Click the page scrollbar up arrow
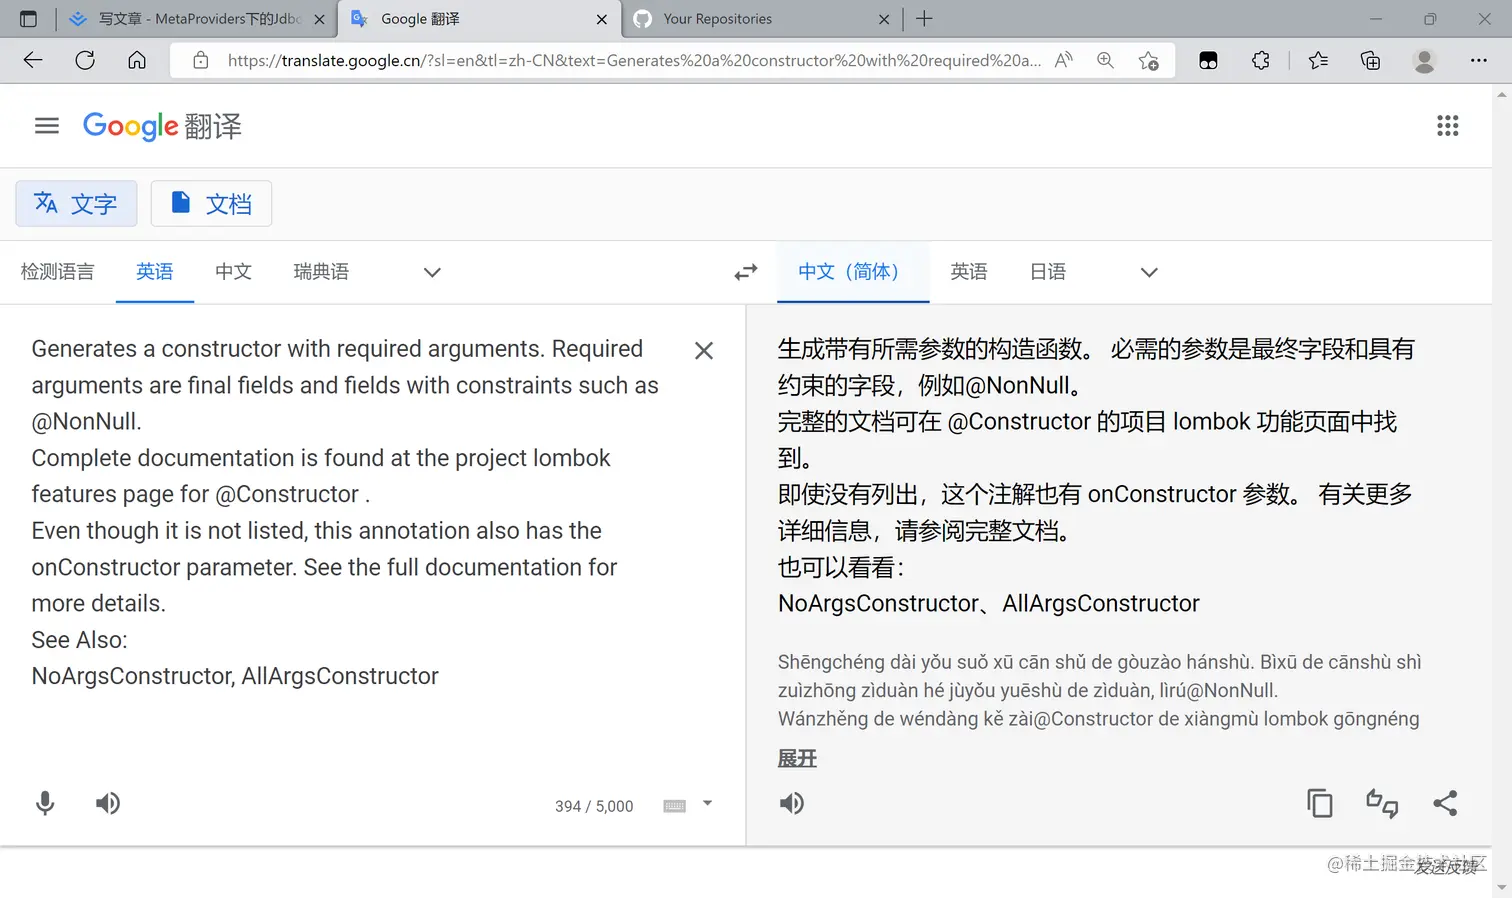1512x898 pixels. [x=1502, y=95]
